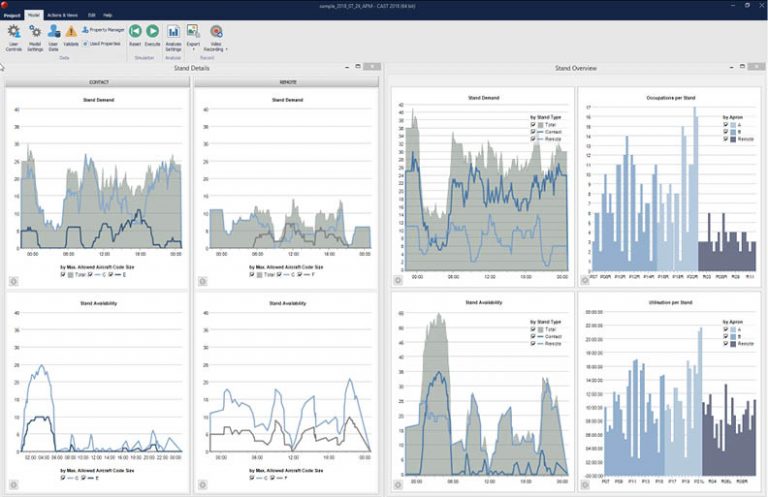Open the Help tab
This screenshot has height=497, width=768.
tap(107, 16)
